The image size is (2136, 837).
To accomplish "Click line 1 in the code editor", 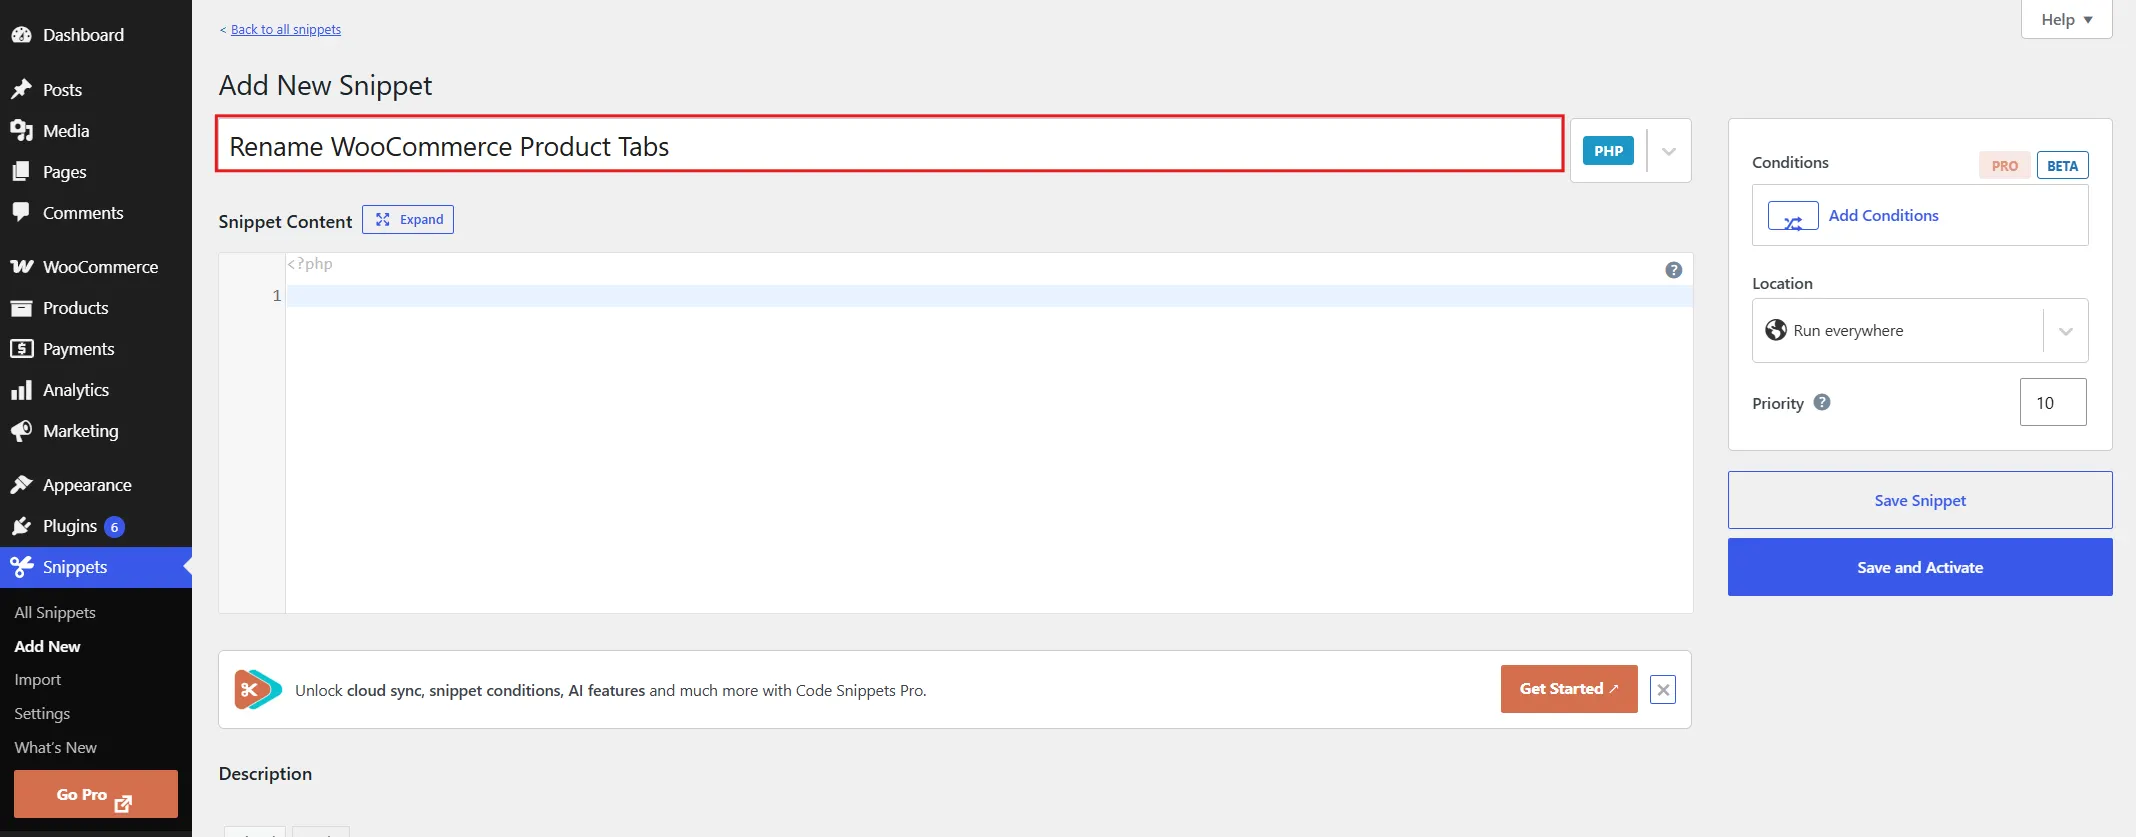I will coord(988,296).
